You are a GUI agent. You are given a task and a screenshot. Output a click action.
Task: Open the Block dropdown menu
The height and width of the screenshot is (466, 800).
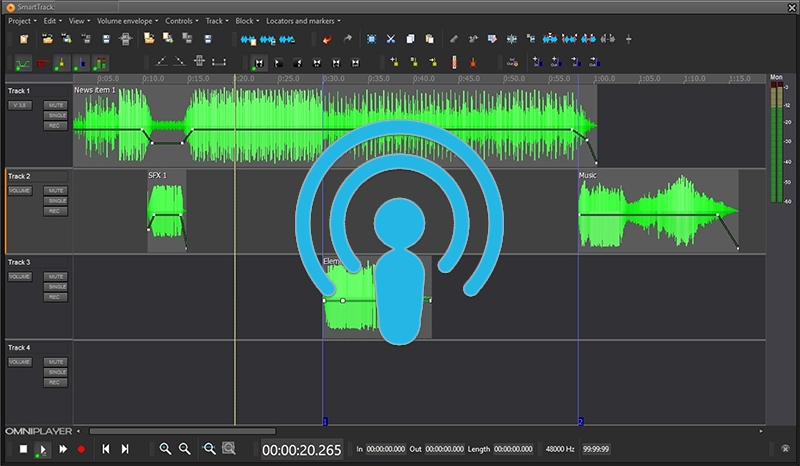pyautogui.click(x=247, y=21)
